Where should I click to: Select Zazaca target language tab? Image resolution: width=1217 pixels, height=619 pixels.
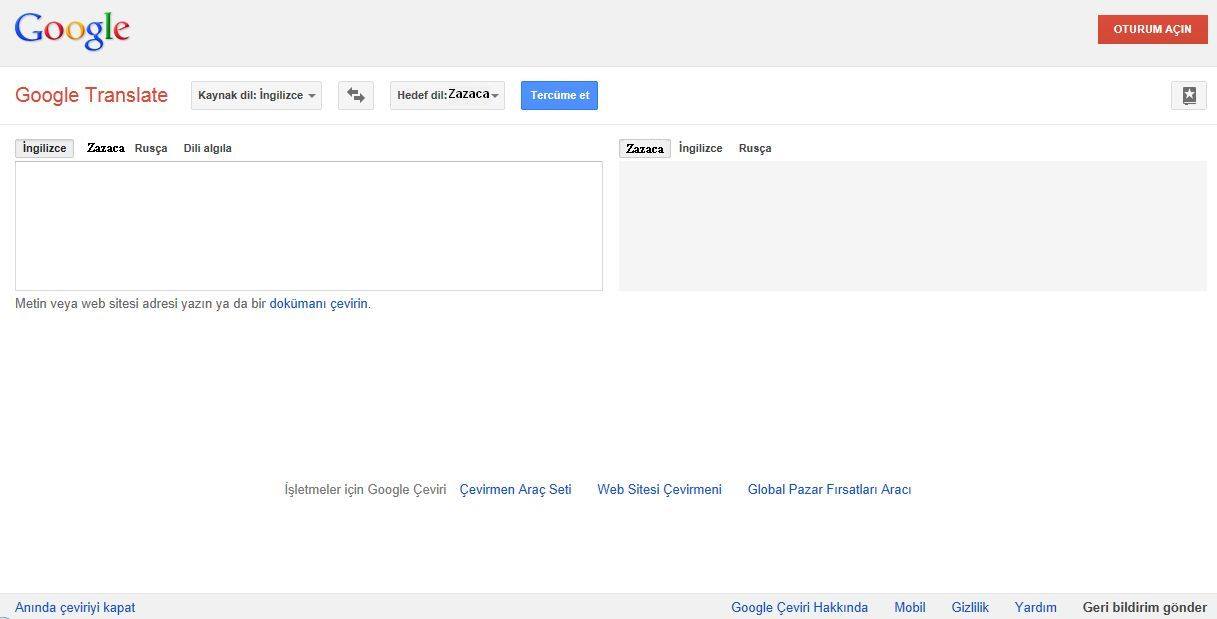(645, 148)
